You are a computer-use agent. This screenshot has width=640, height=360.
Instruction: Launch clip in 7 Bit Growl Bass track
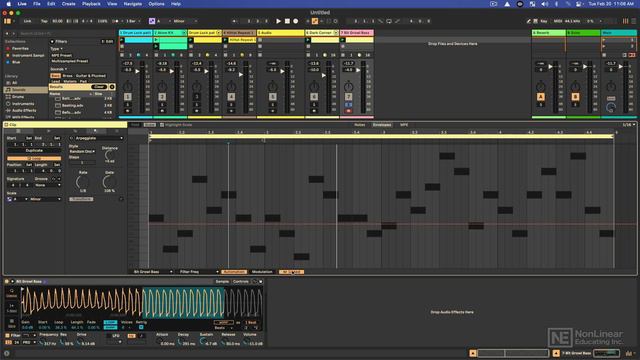tap(343, 40)
